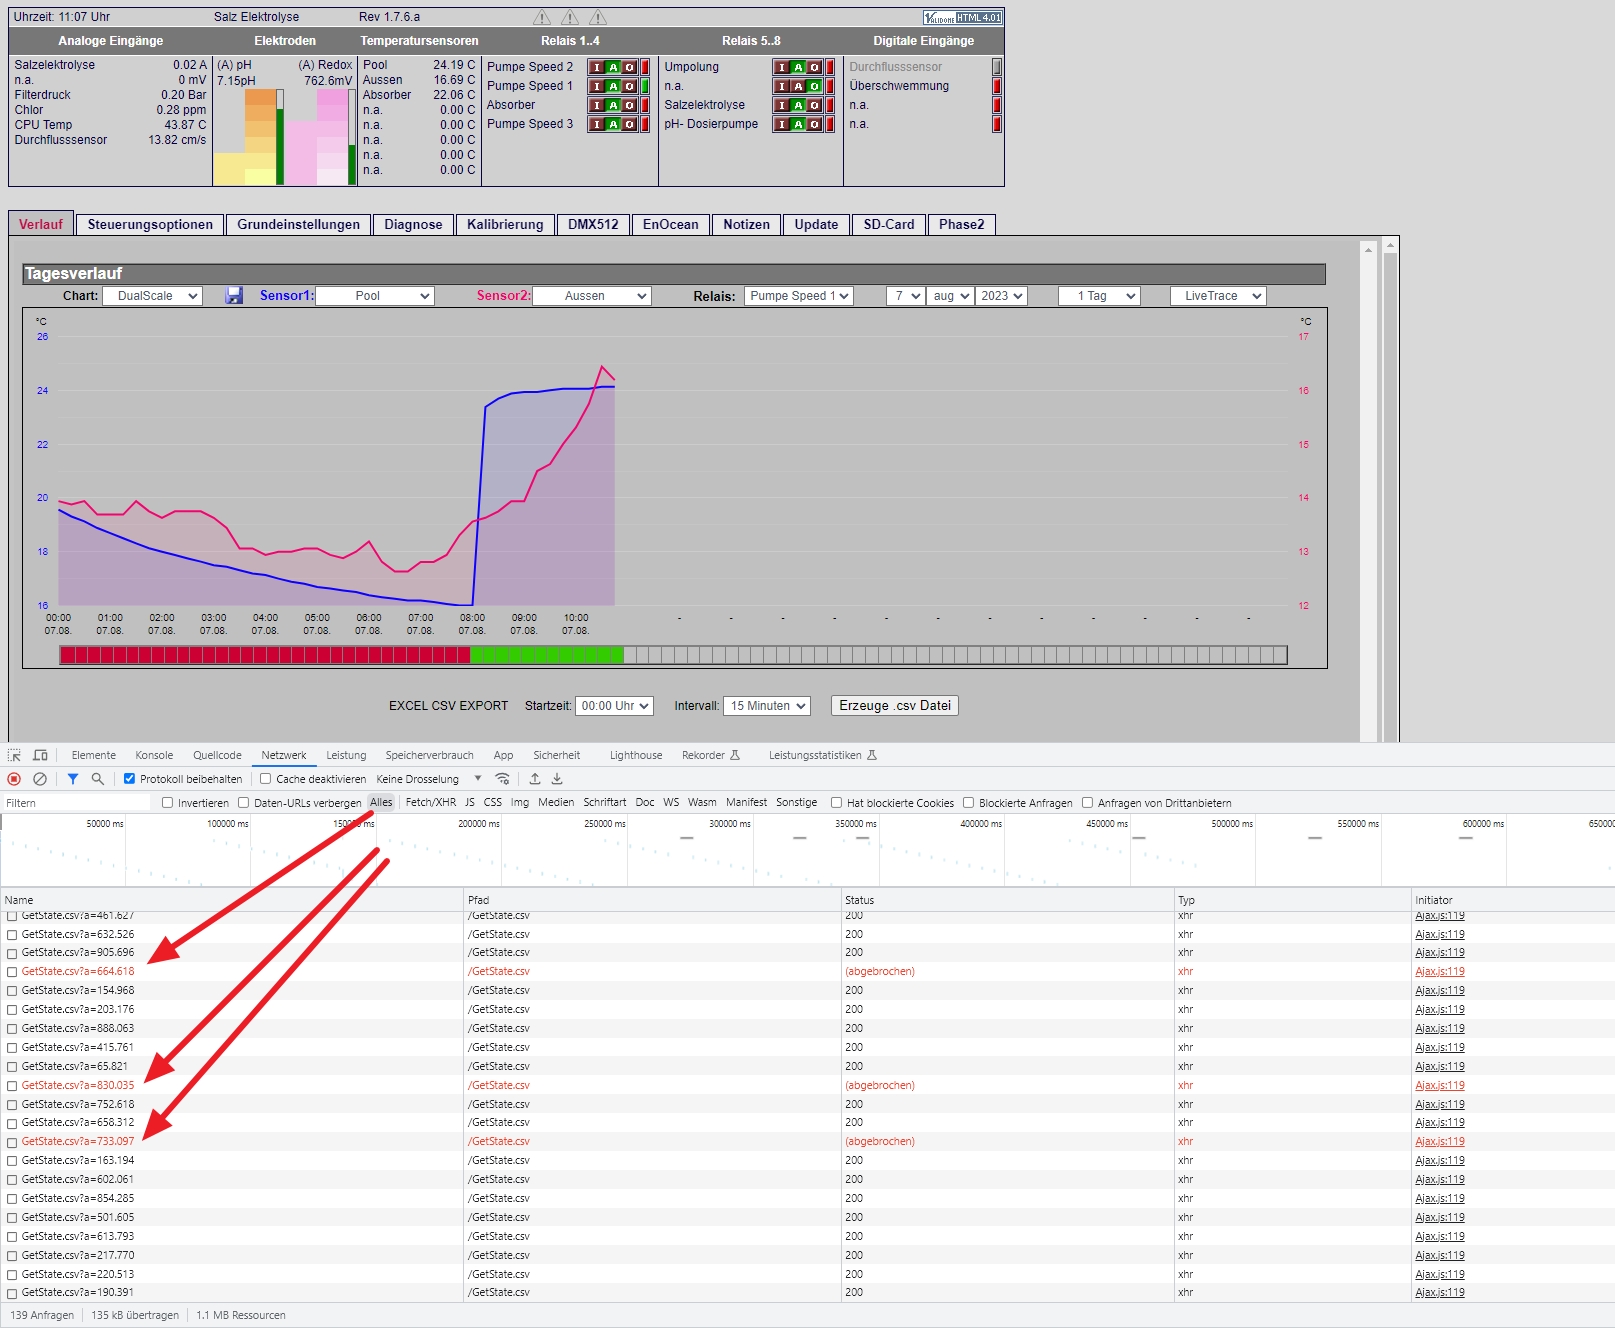Open the Chart DualScale dropdown

click(x=153, y=296)
